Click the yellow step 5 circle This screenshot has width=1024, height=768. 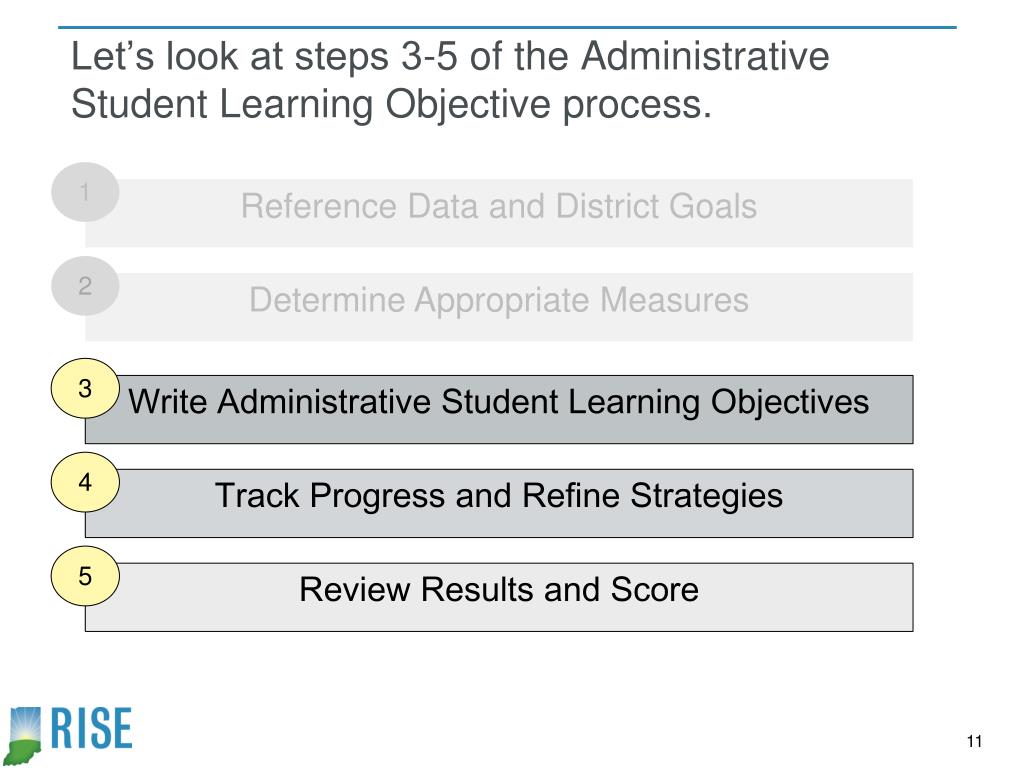pos(85,577)
